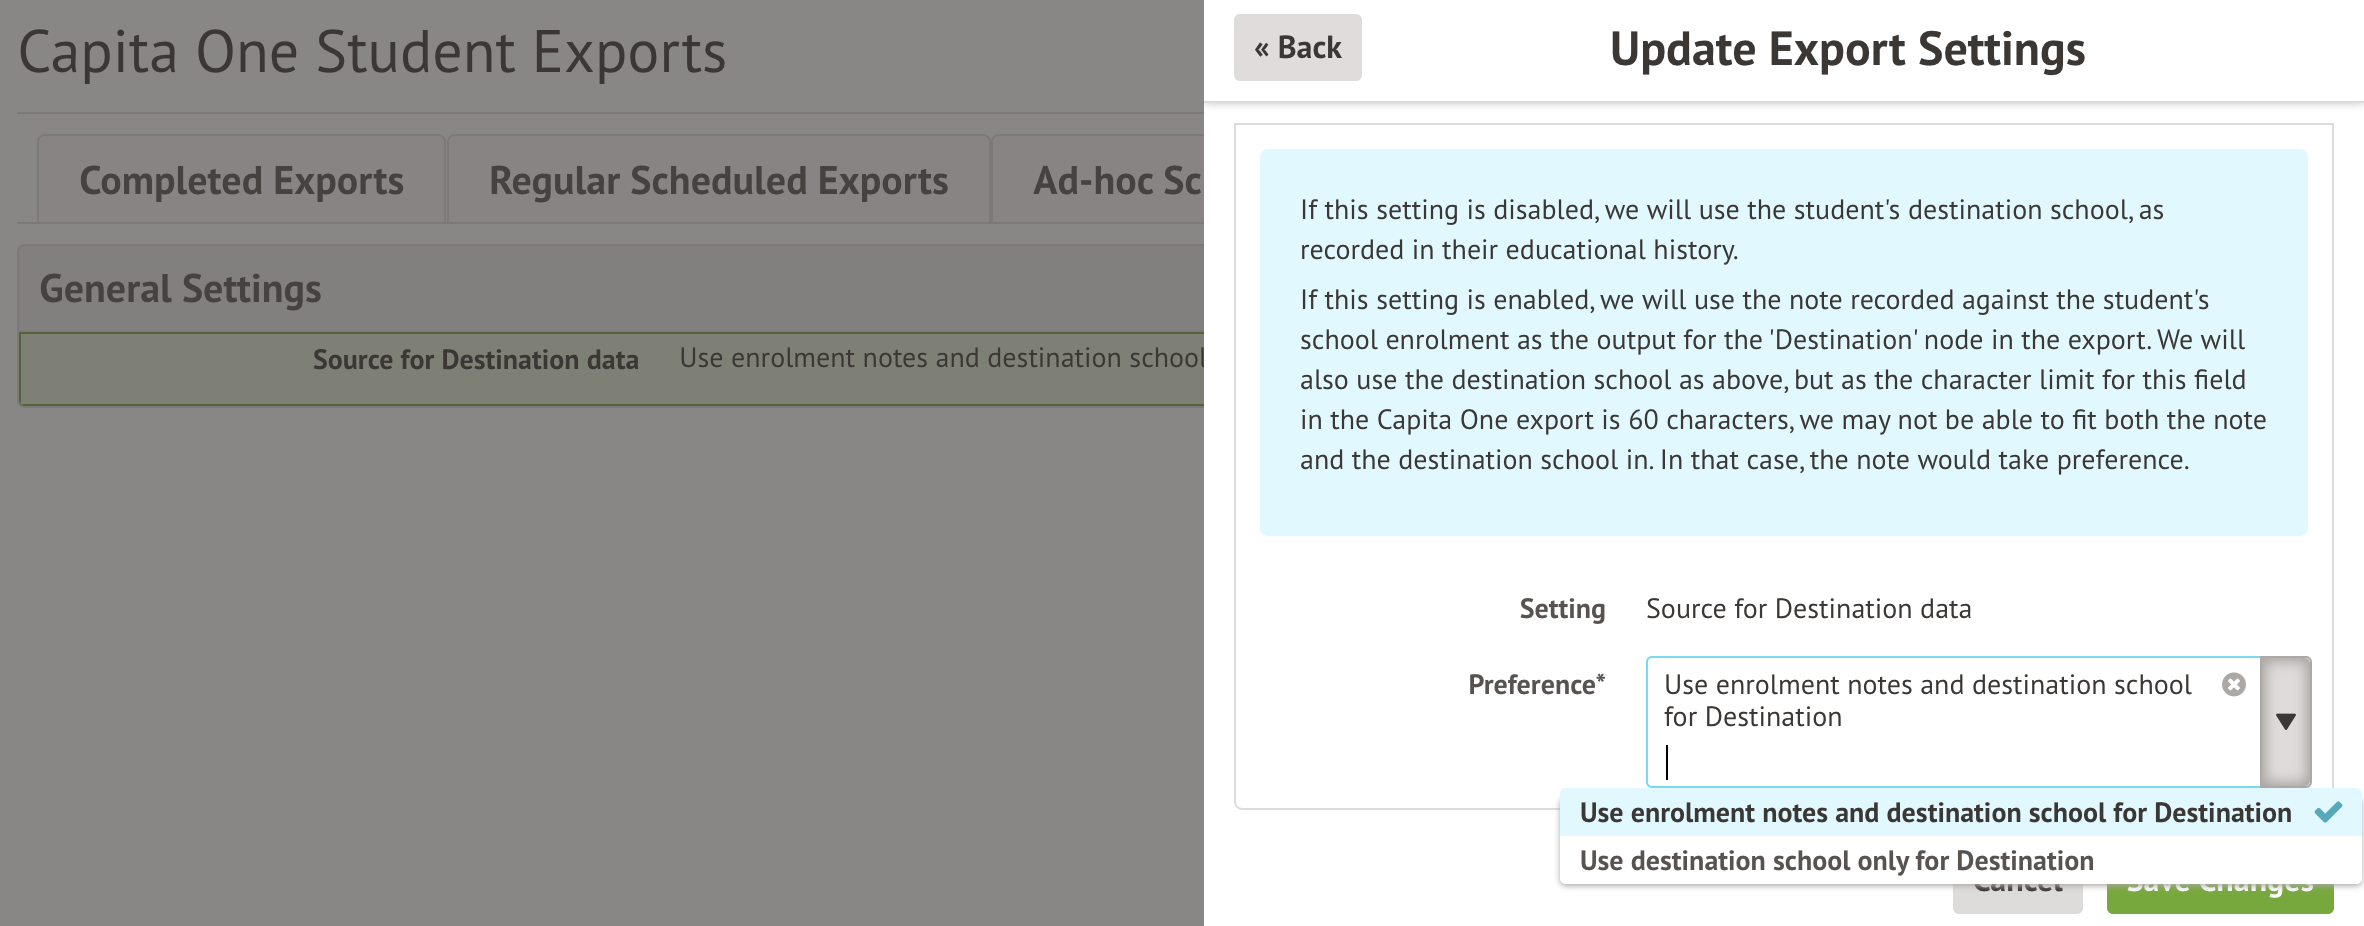Image resolution: width=2364 pixels, height=926 pixels.
Task: Open the 'Source for Destination data' settings row label
Action: click(475, 360)
